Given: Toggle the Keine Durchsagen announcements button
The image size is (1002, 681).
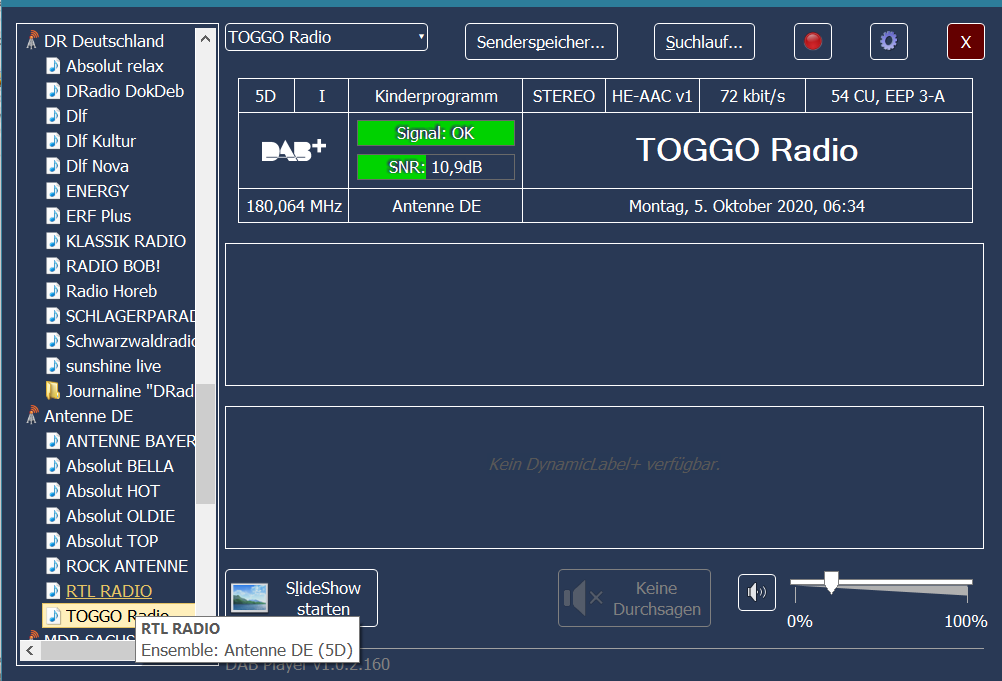Looking at the screenshot, I should (634, 598).
